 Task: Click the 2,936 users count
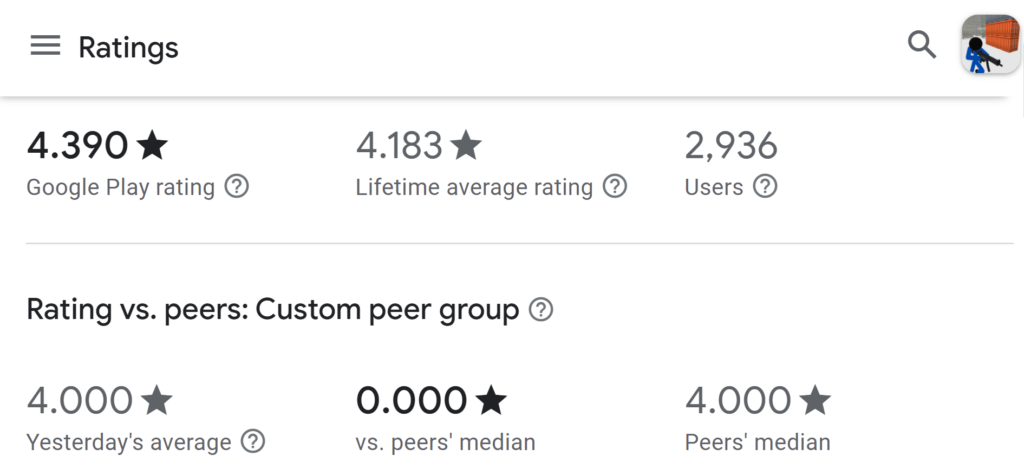tap(731, 145)
